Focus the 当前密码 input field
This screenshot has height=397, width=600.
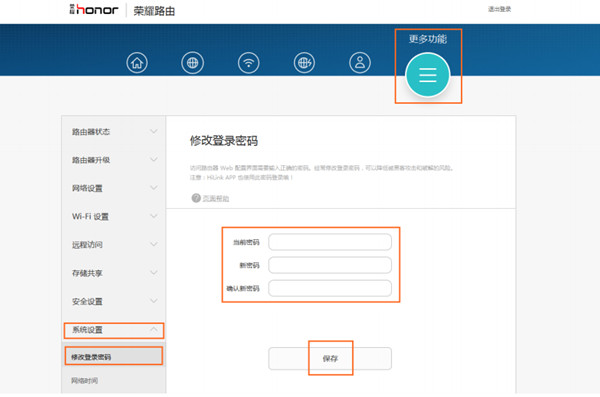point(330,242)
